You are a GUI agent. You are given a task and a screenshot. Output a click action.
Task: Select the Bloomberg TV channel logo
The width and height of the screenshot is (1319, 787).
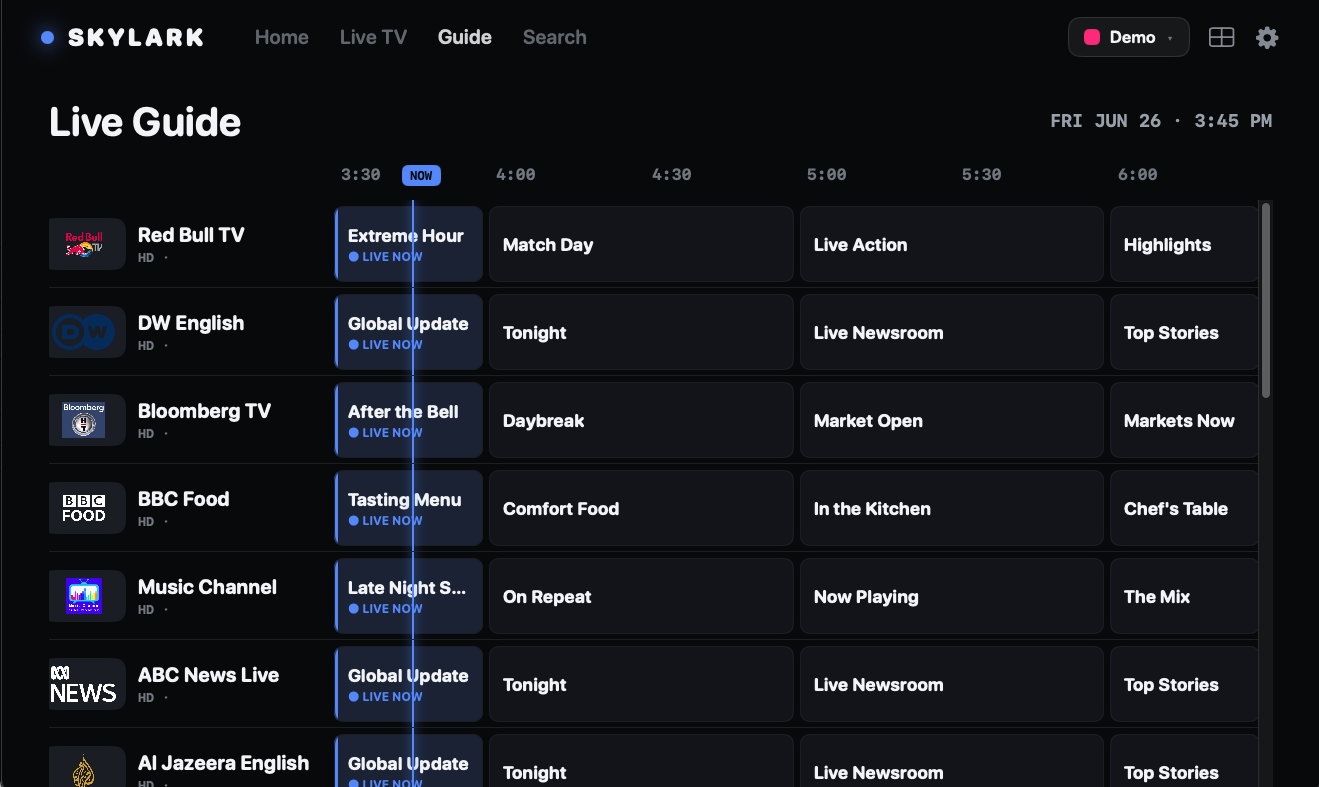(87, 420)
